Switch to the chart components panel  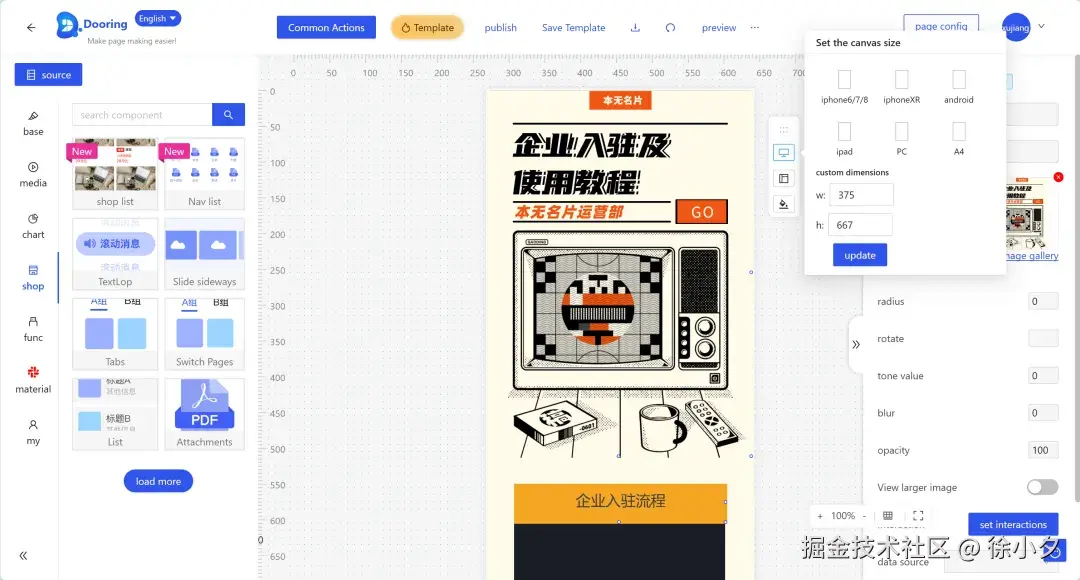(32, 227)
